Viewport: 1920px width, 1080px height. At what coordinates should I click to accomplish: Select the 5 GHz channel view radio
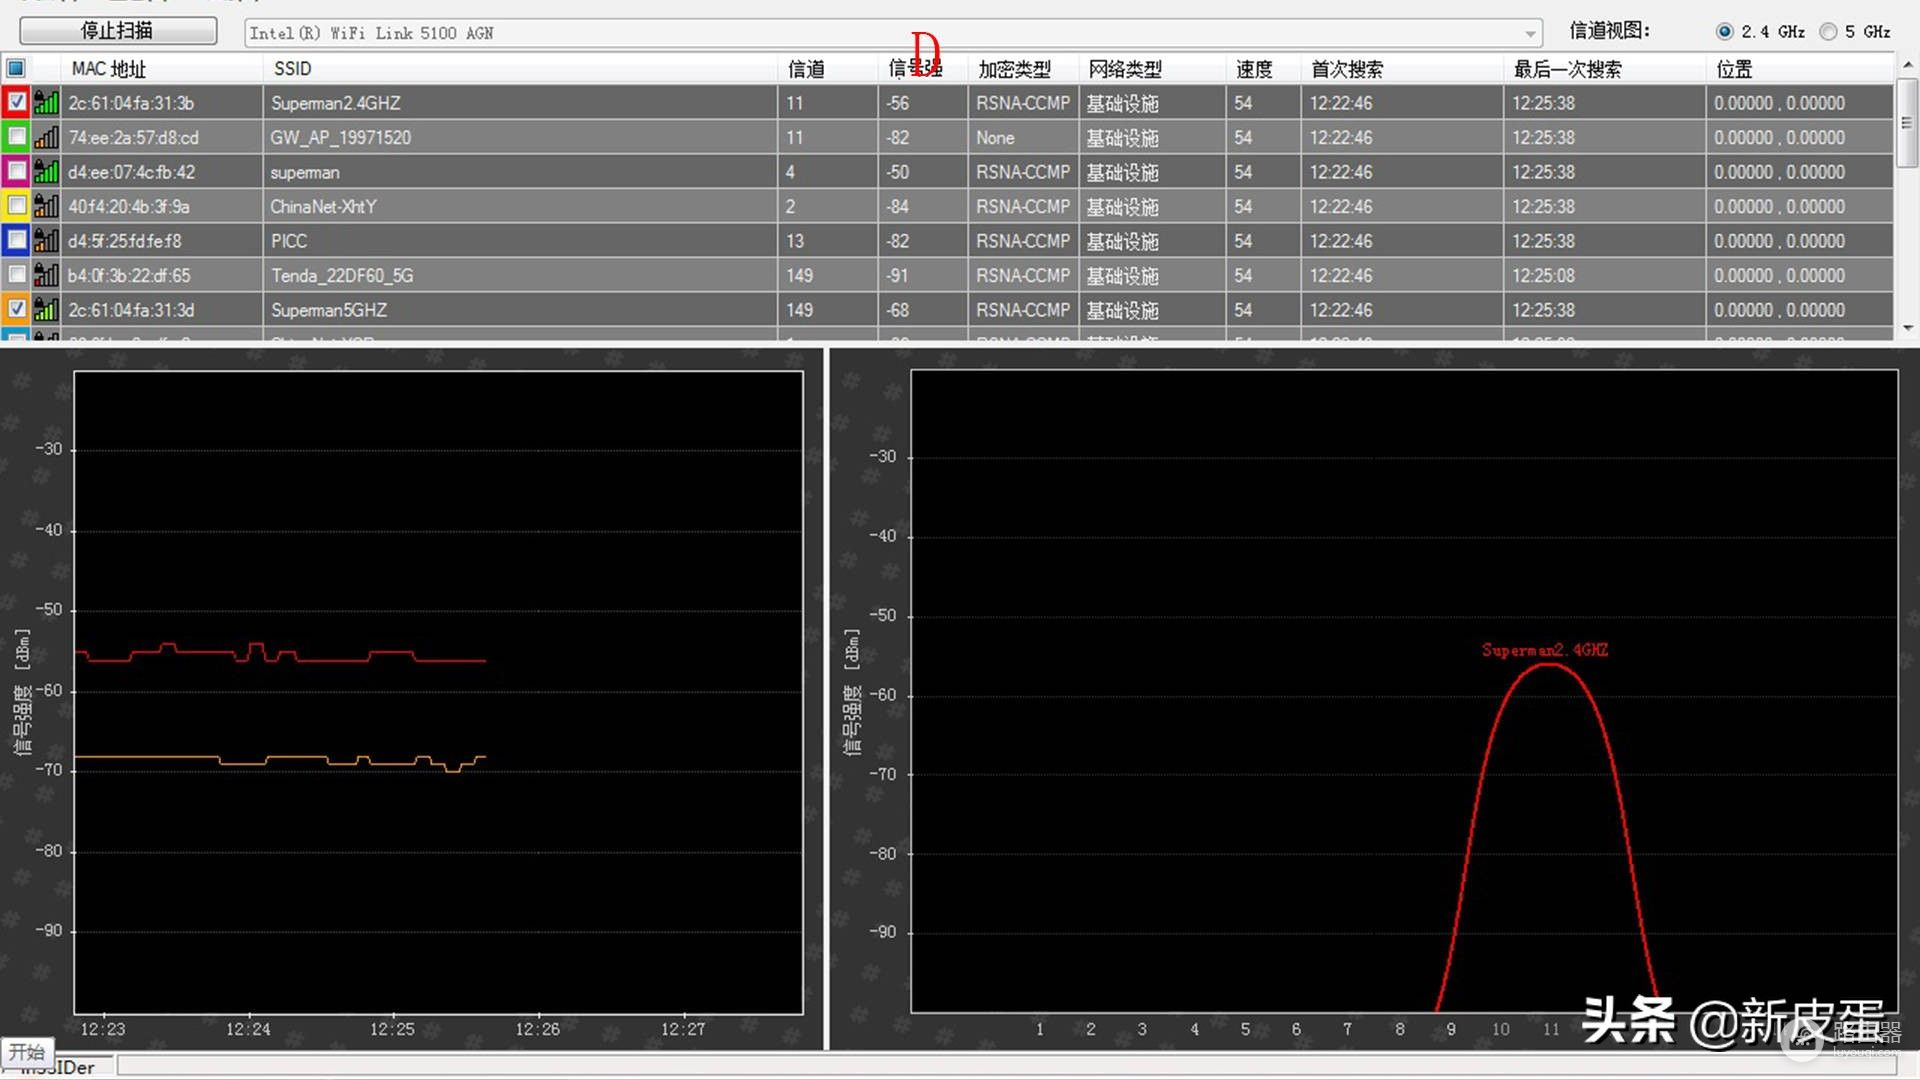point(1828,32)
